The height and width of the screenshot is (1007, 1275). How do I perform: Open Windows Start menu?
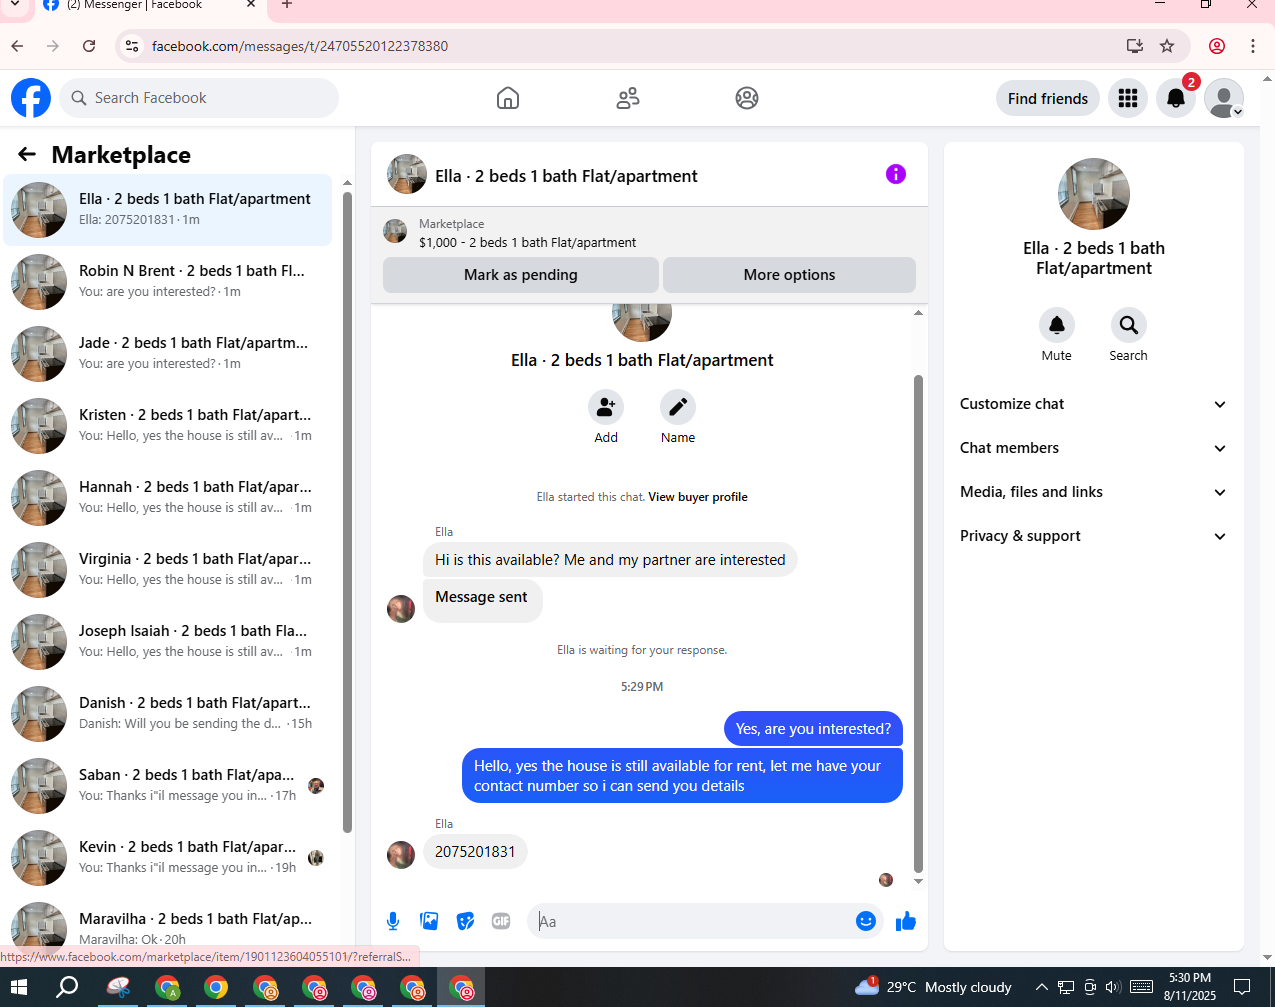point(19,988)
